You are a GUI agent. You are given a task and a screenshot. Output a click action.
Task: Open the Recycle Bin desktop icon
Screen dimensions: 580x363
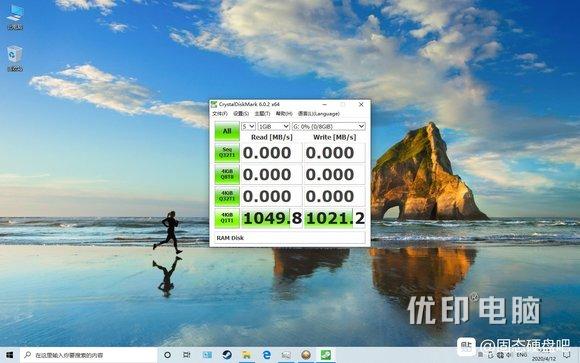click(14, 58)
